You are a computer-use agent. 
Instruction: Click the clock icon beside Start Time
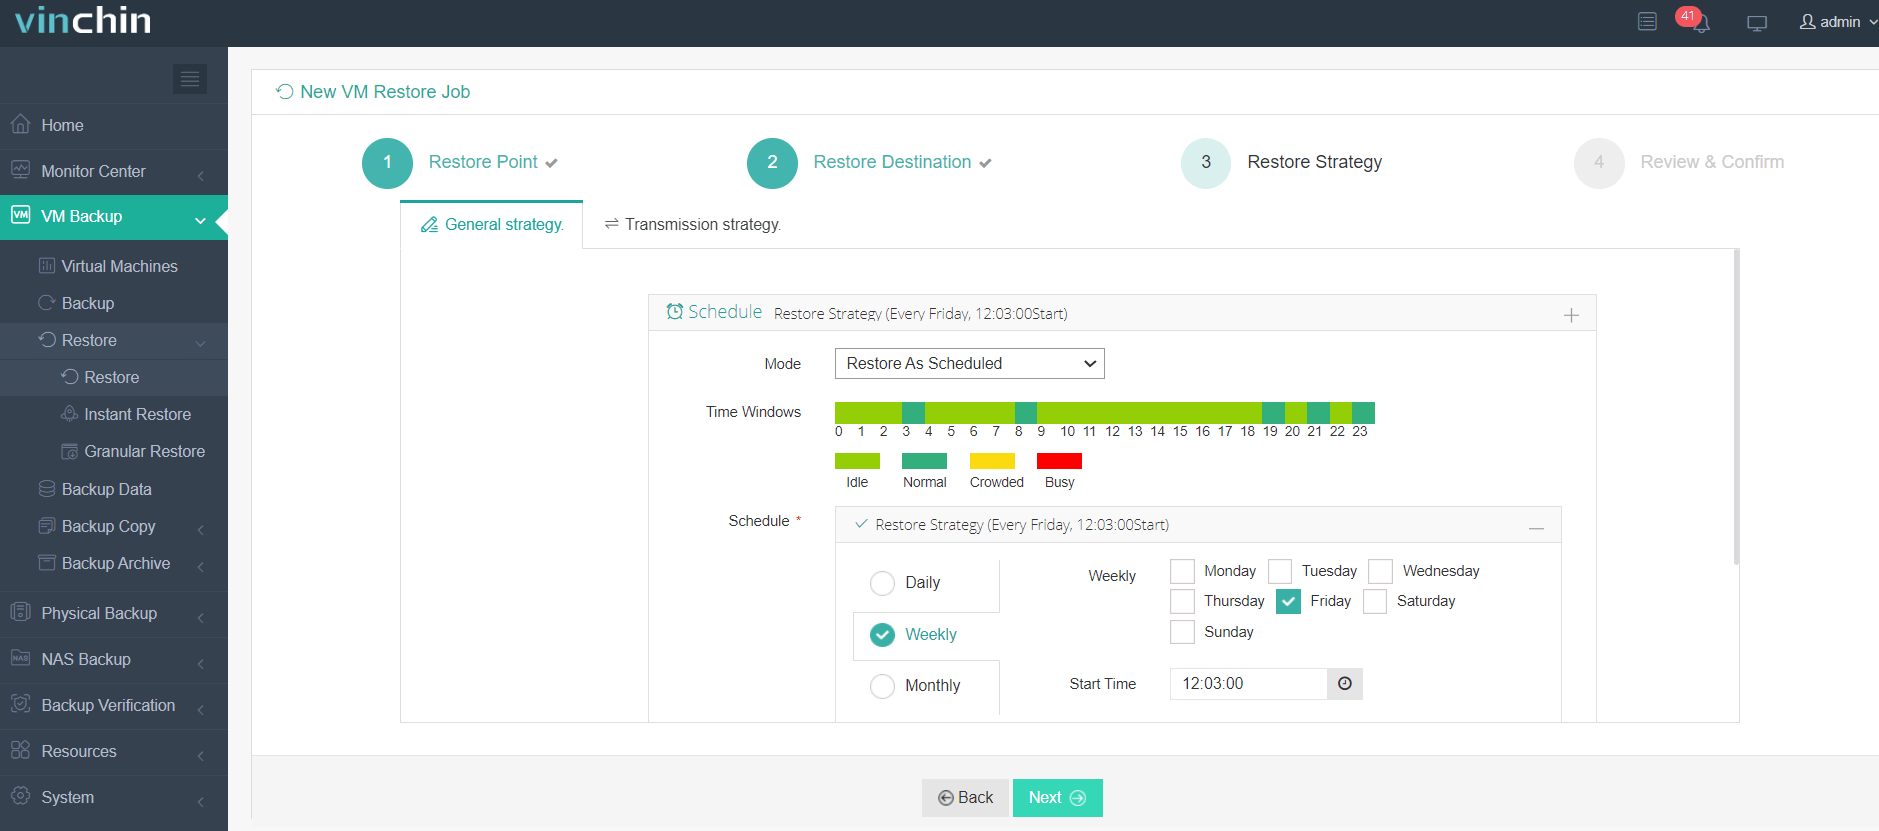click(1345, 684)
